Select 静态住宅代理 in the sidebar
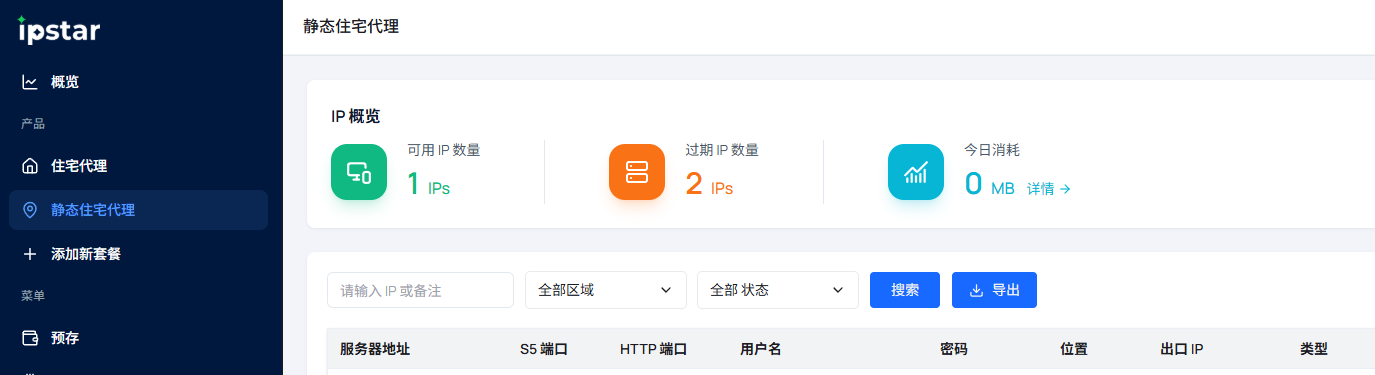 click(139, 210)
